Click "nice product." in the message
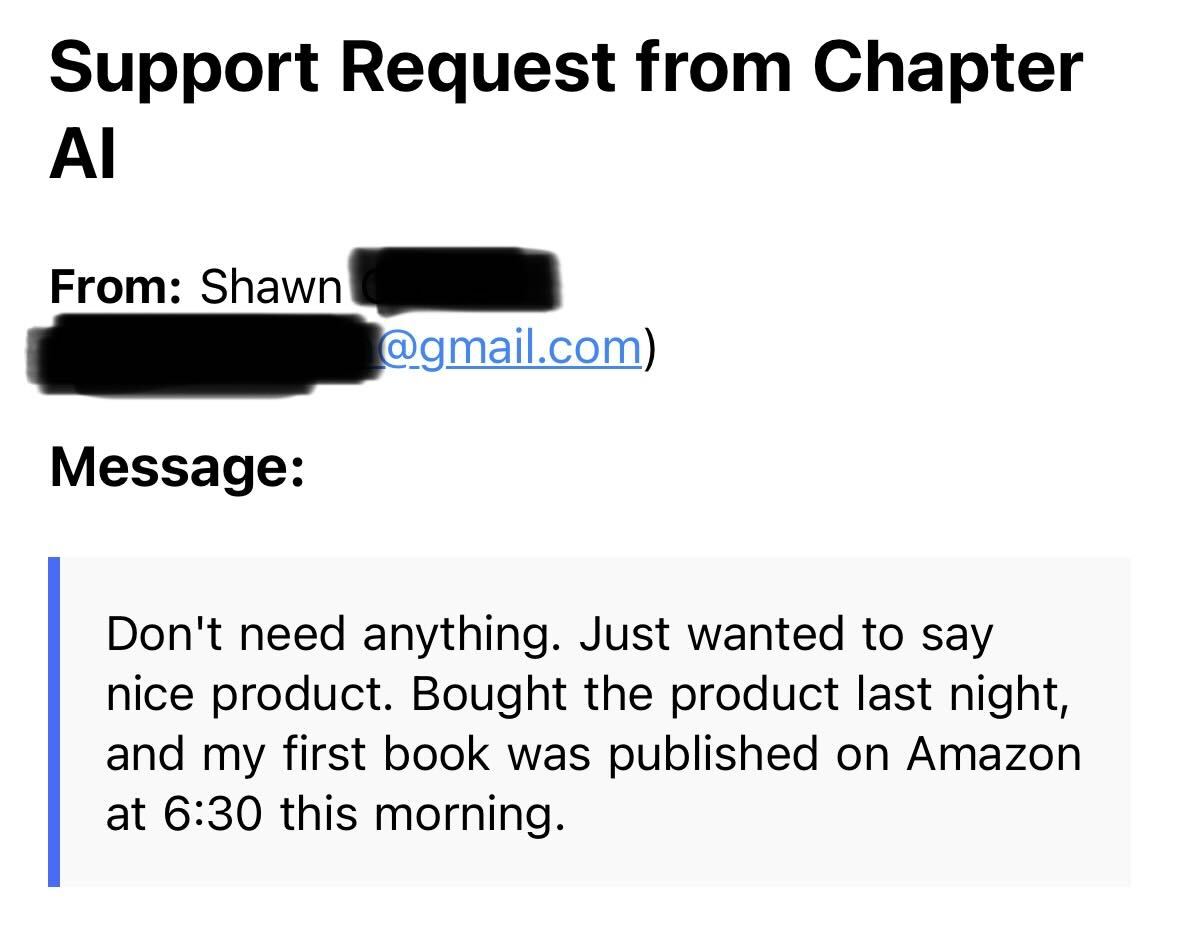 (250, 695)
